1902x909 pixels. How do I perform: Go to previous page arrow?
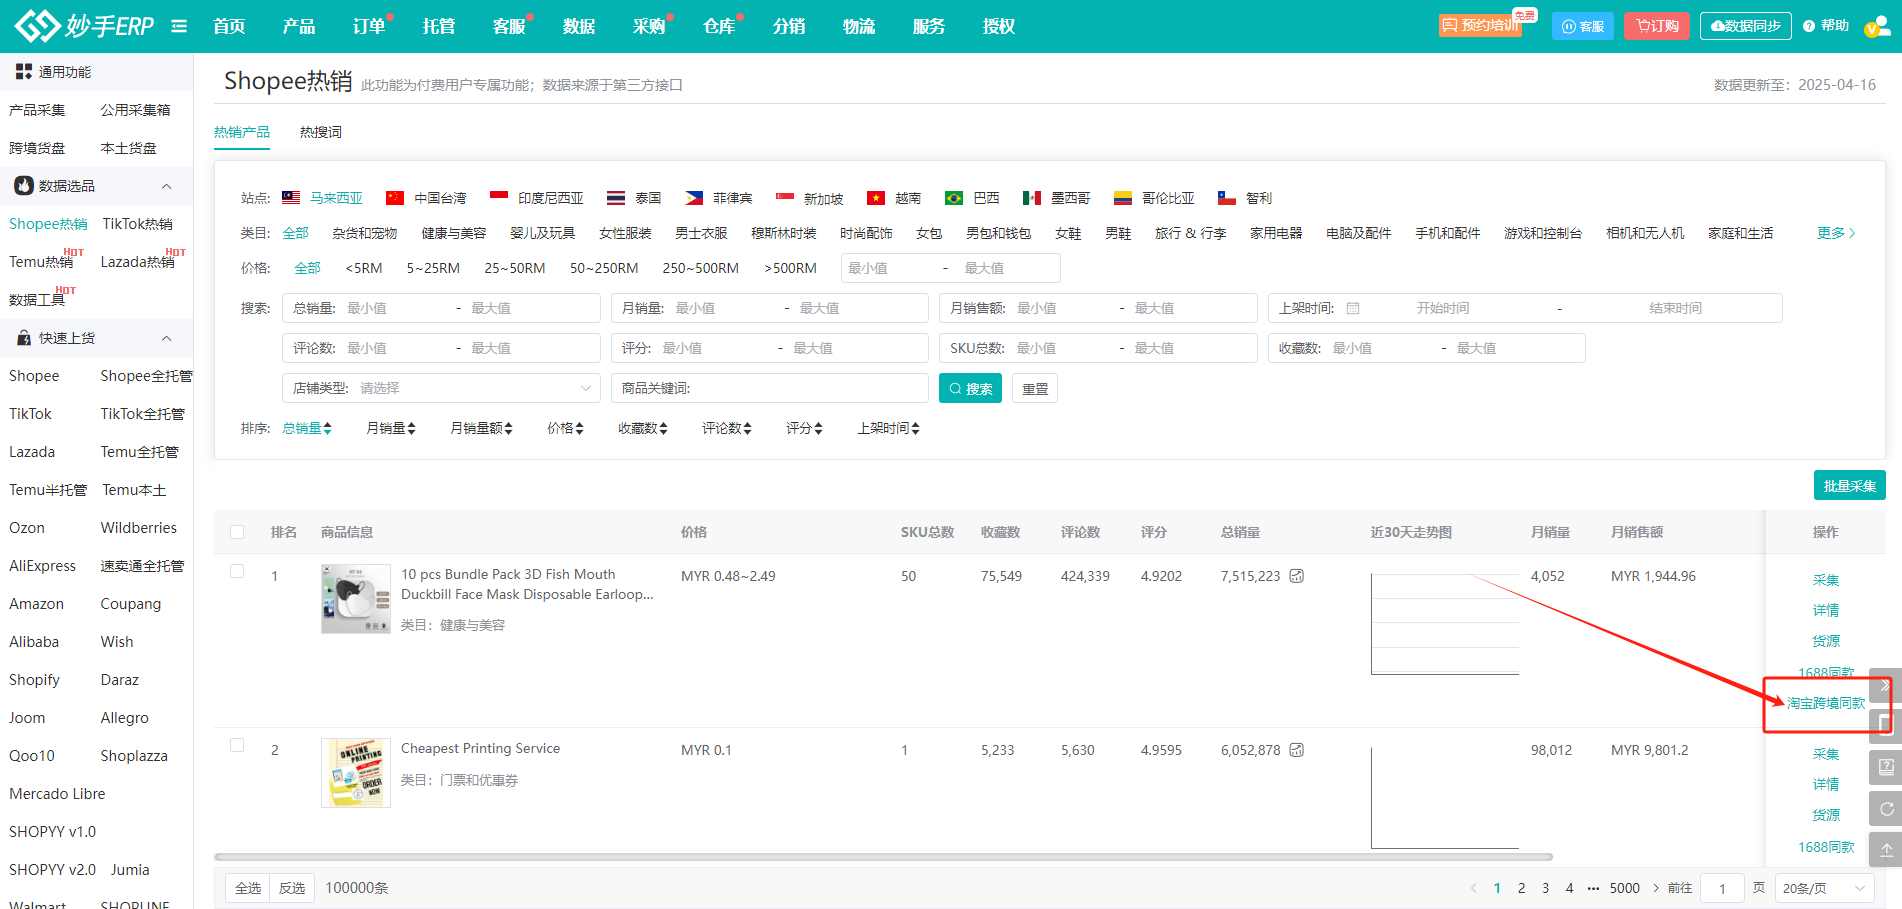click(x=1473, y=888)
